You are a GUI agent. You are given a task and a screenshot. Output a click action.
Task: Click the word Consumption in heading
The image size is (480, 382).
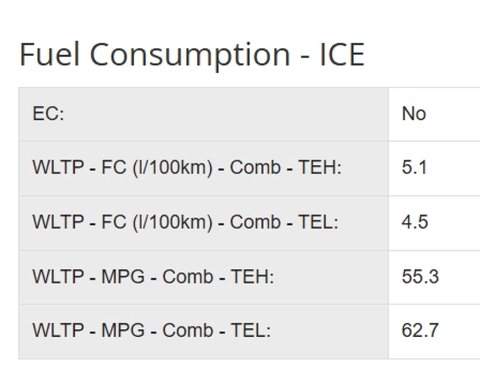[190, 56]
